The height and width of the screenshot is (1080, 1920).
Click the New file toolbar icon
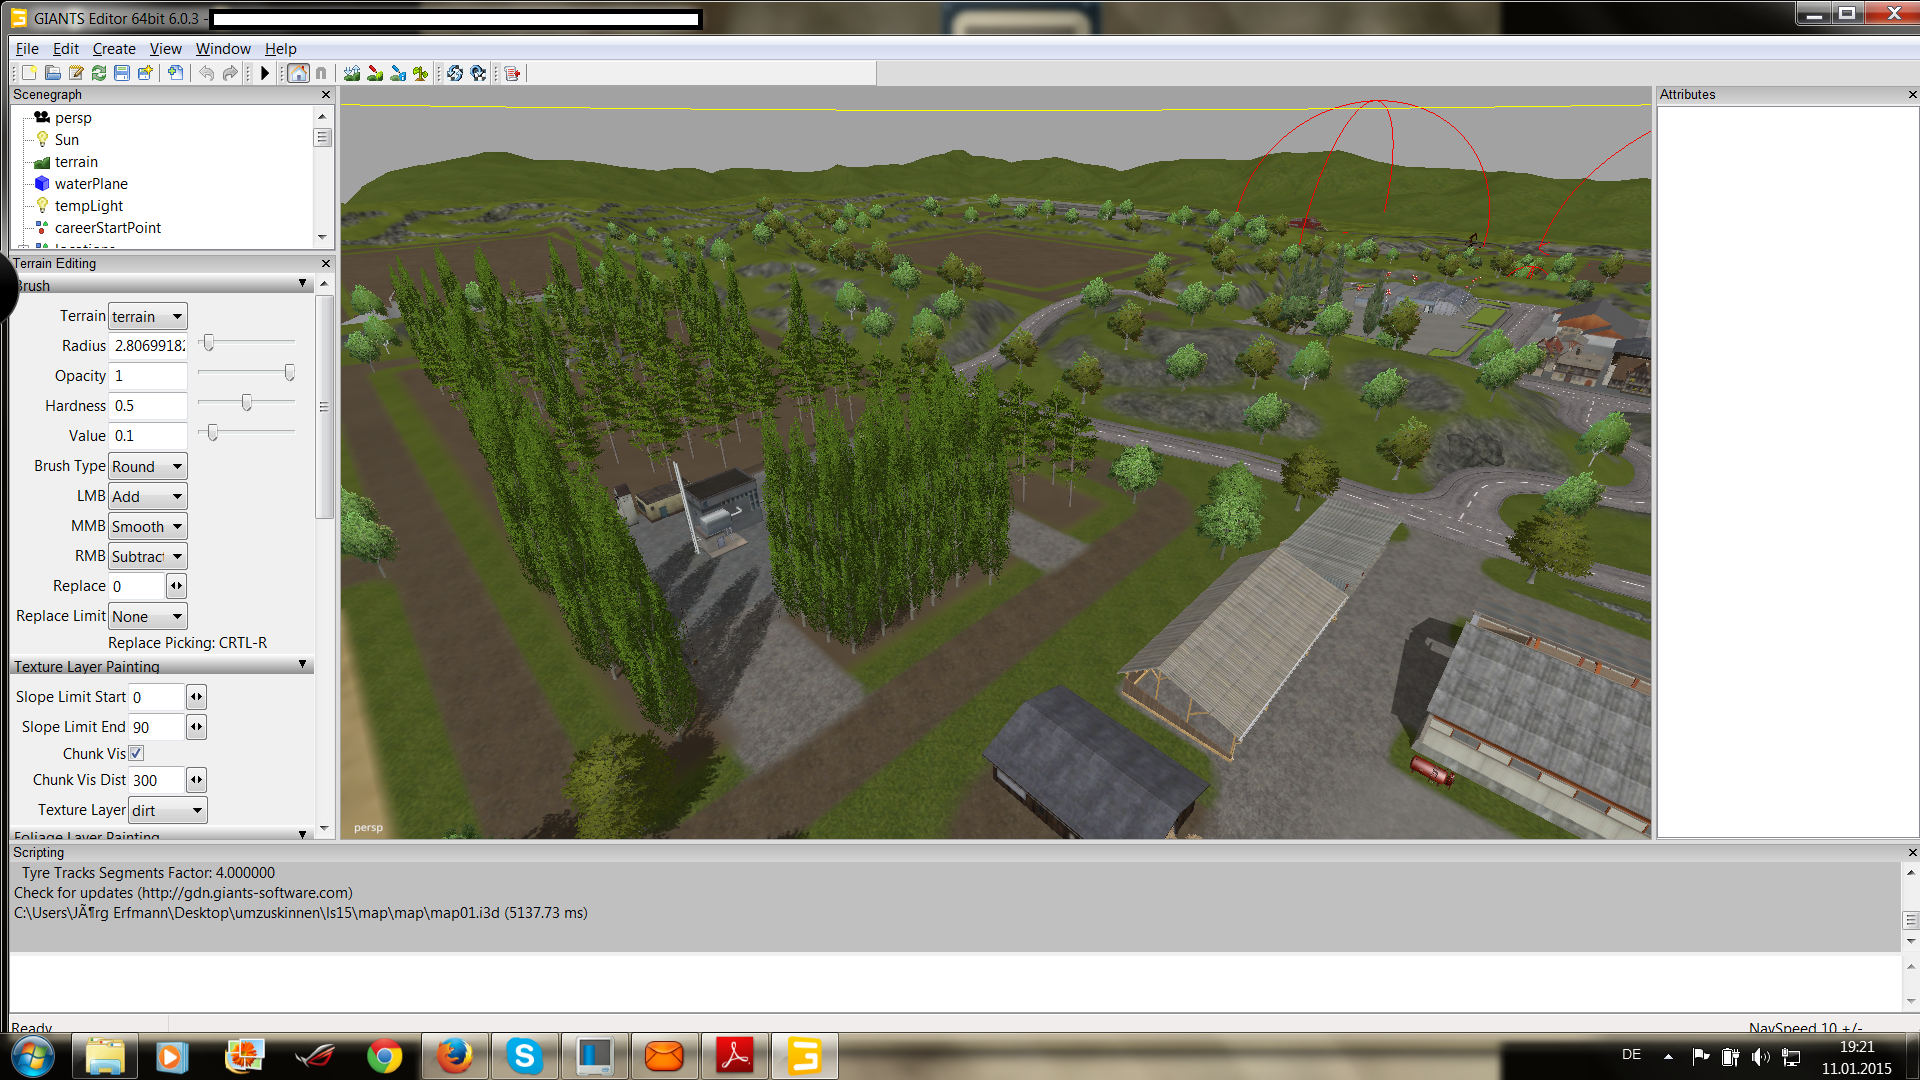pos(29,73)
